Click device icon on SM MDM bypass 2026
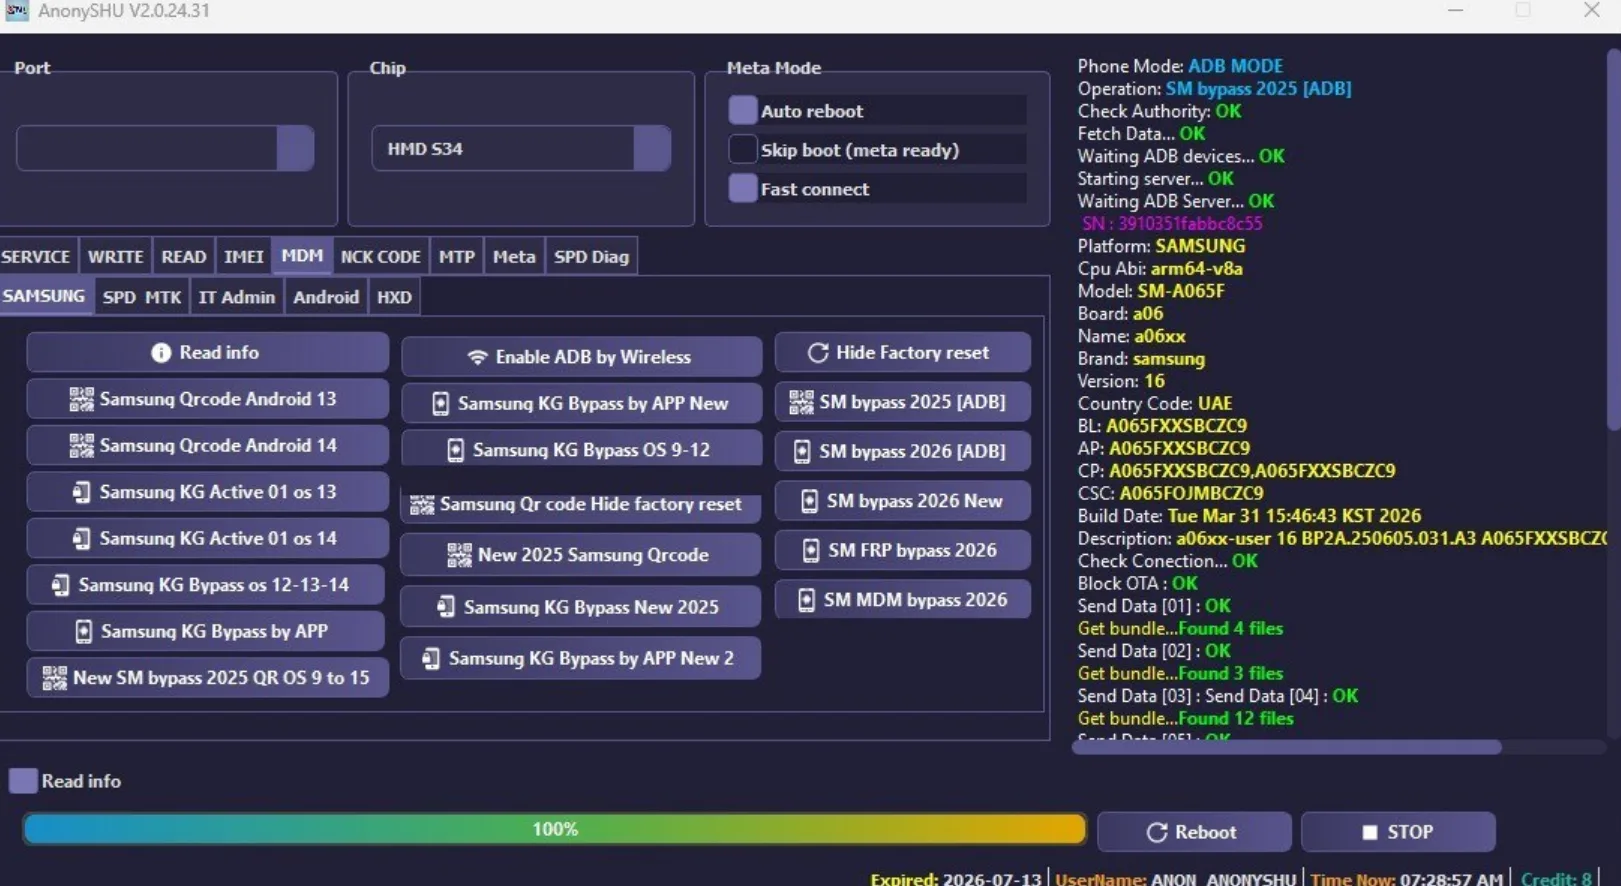This screenshot has width=1621, height=886. pyautogui.click(x=806, y=600)
